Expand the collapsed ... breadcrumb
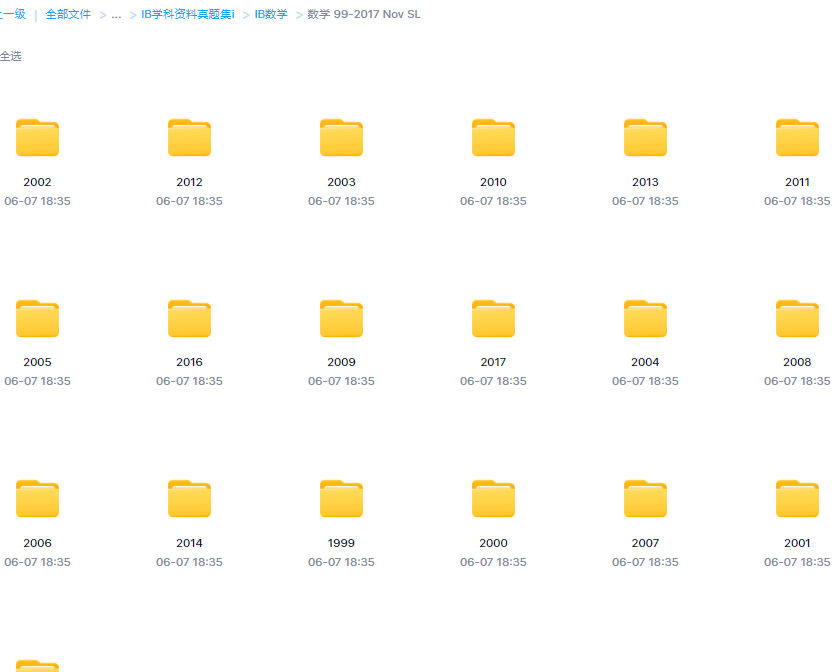The width and height of the screenshot is (837, 672). (116, 14)
